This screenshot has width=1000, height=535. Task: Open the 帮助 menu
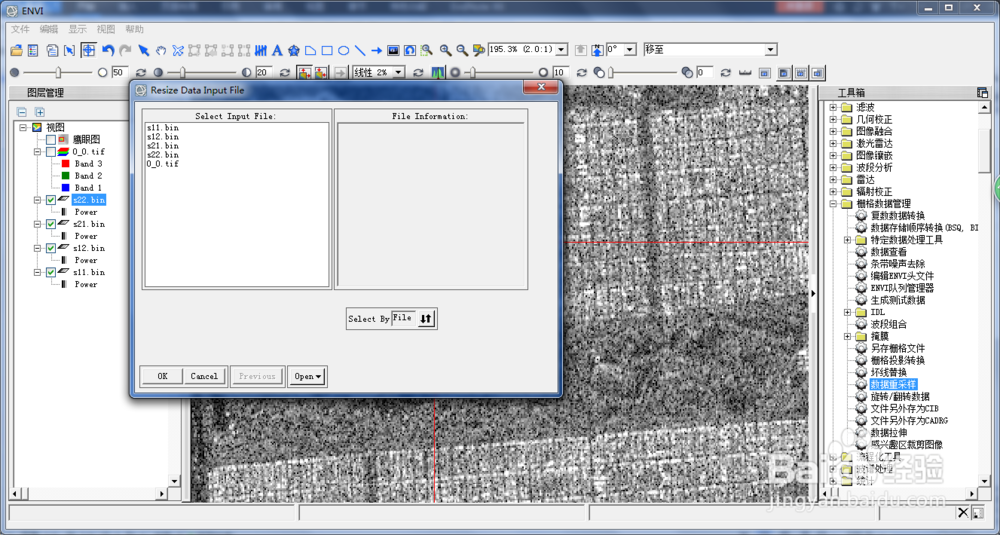[135, 29]
